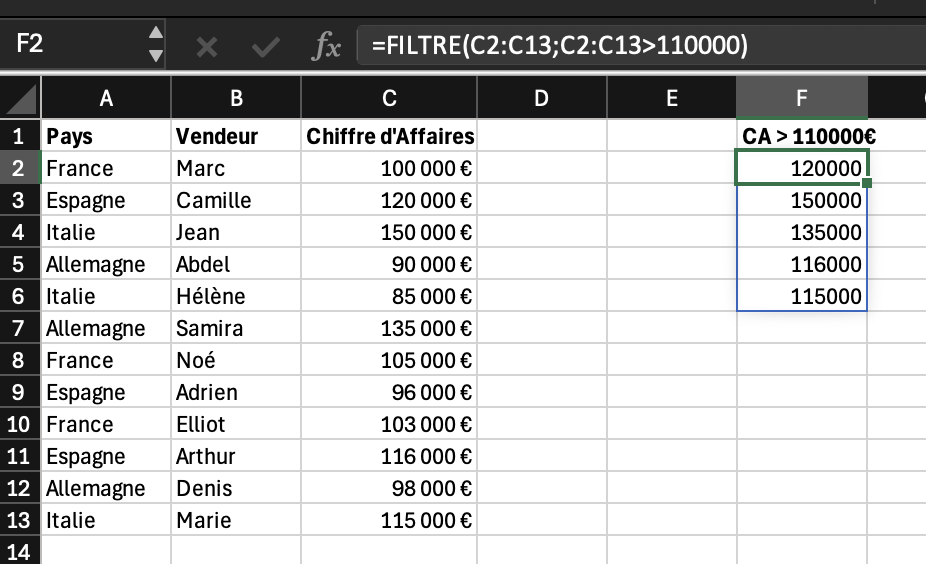The height and width of the screenshot is (564, 926).
Task: Select the cell containing 'Marc'
Action: pos(236,168)
